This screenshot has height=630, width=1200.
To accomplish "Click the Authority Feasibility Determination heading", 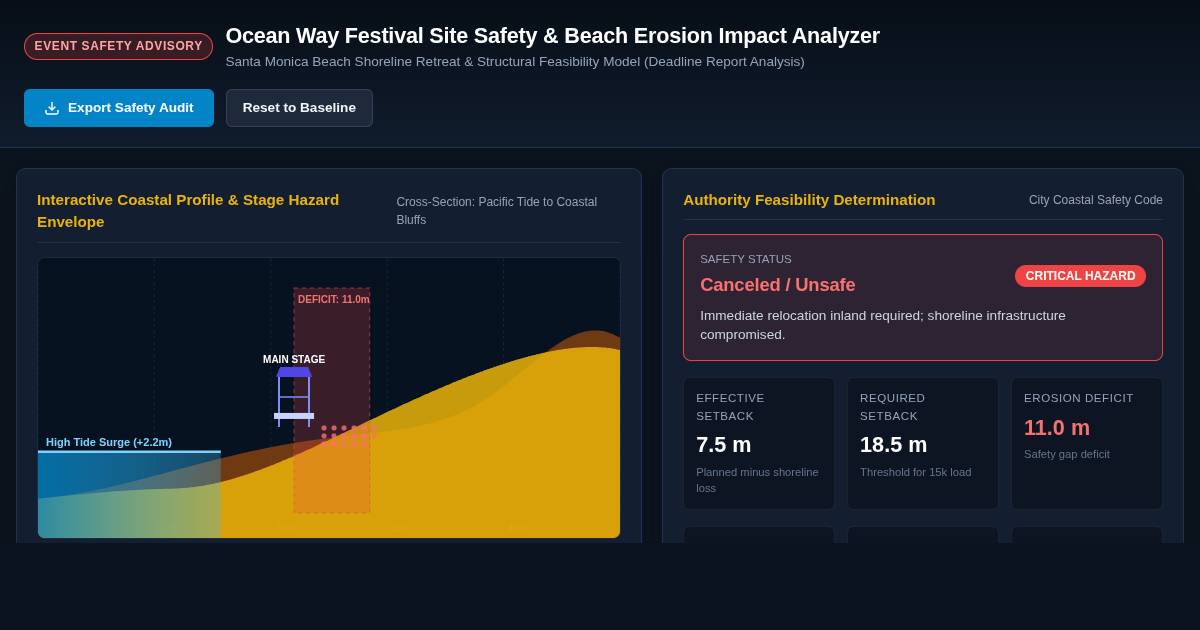I will coord(809,200).
